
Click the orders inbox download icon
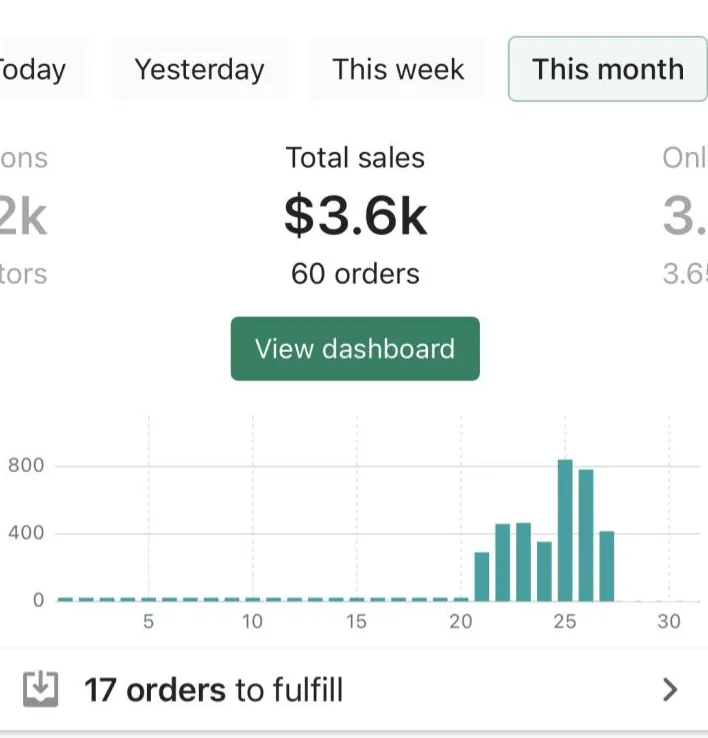coord(40,690)
